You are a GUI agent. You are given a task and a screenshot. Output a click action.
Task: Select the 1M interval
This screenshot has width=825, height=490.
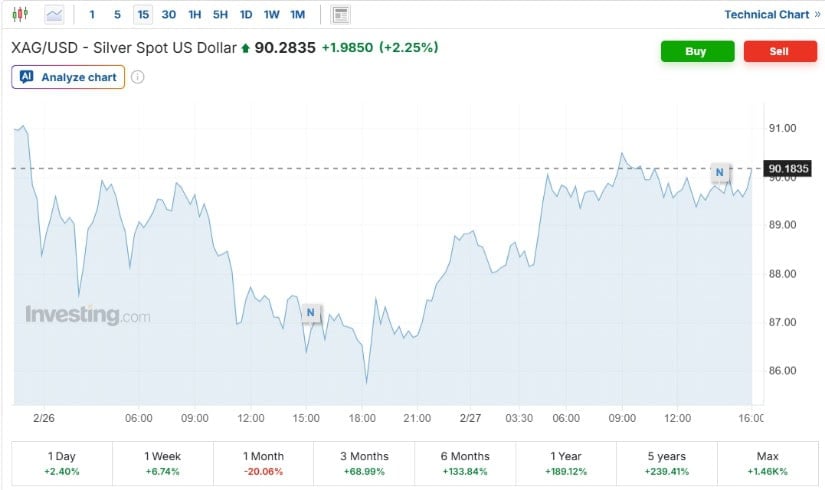point(297,15)
